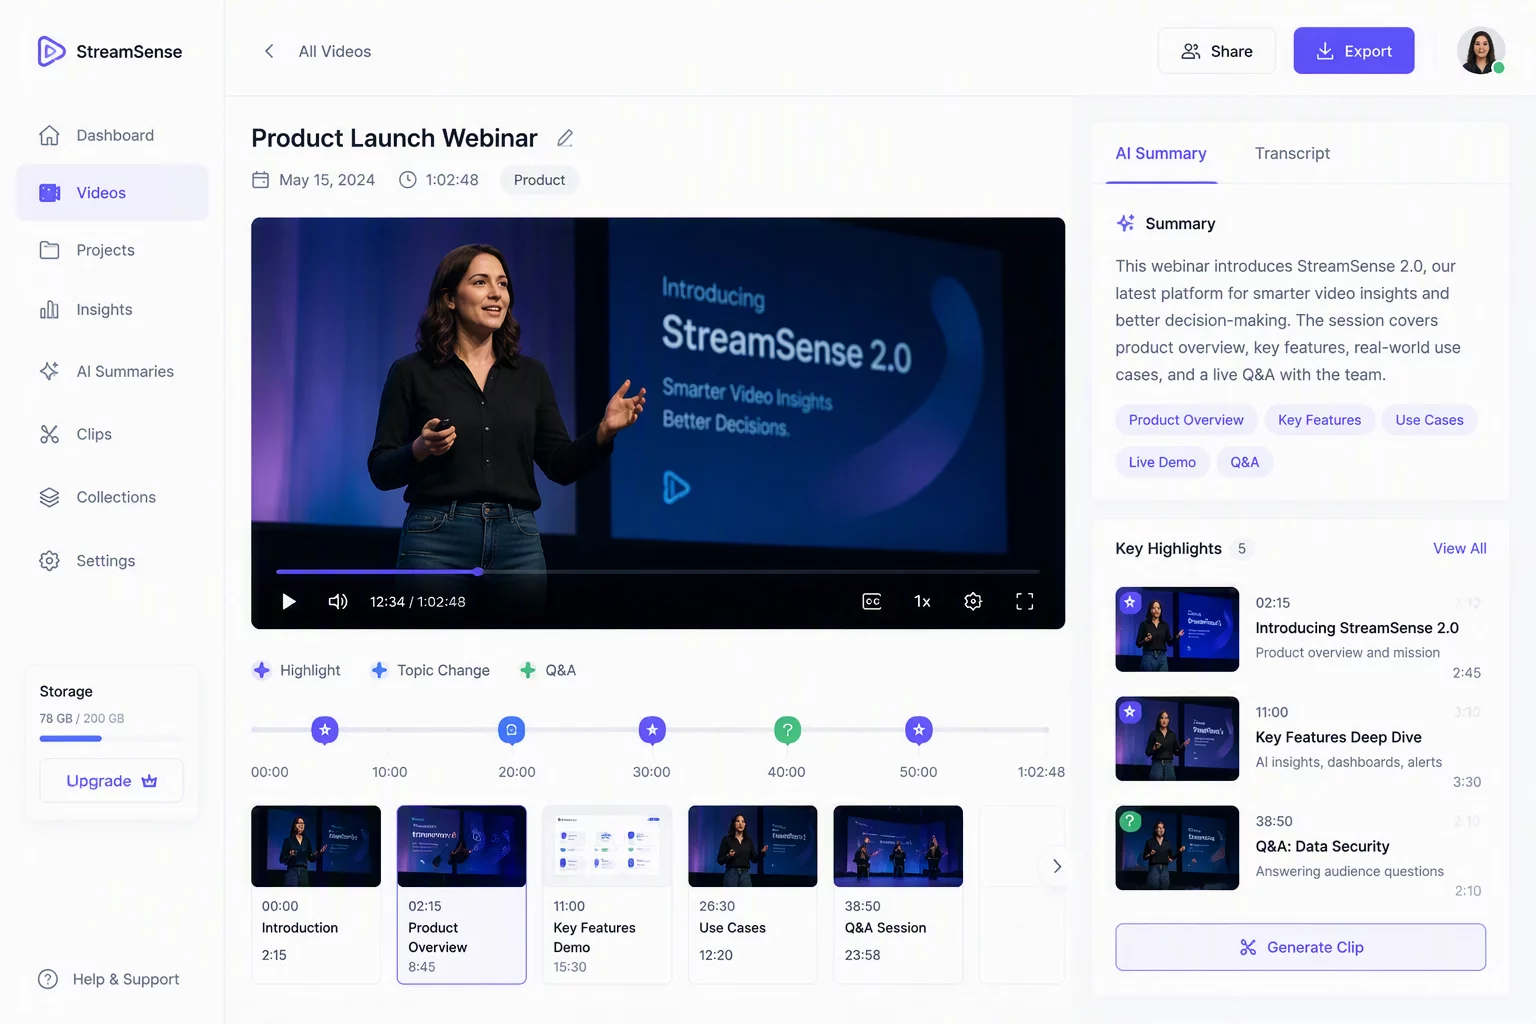Jump to the Q&A marker at 40:00
Image resolution: width=1536 pixels, height=1024 pixels.
[x=788, y=730]
